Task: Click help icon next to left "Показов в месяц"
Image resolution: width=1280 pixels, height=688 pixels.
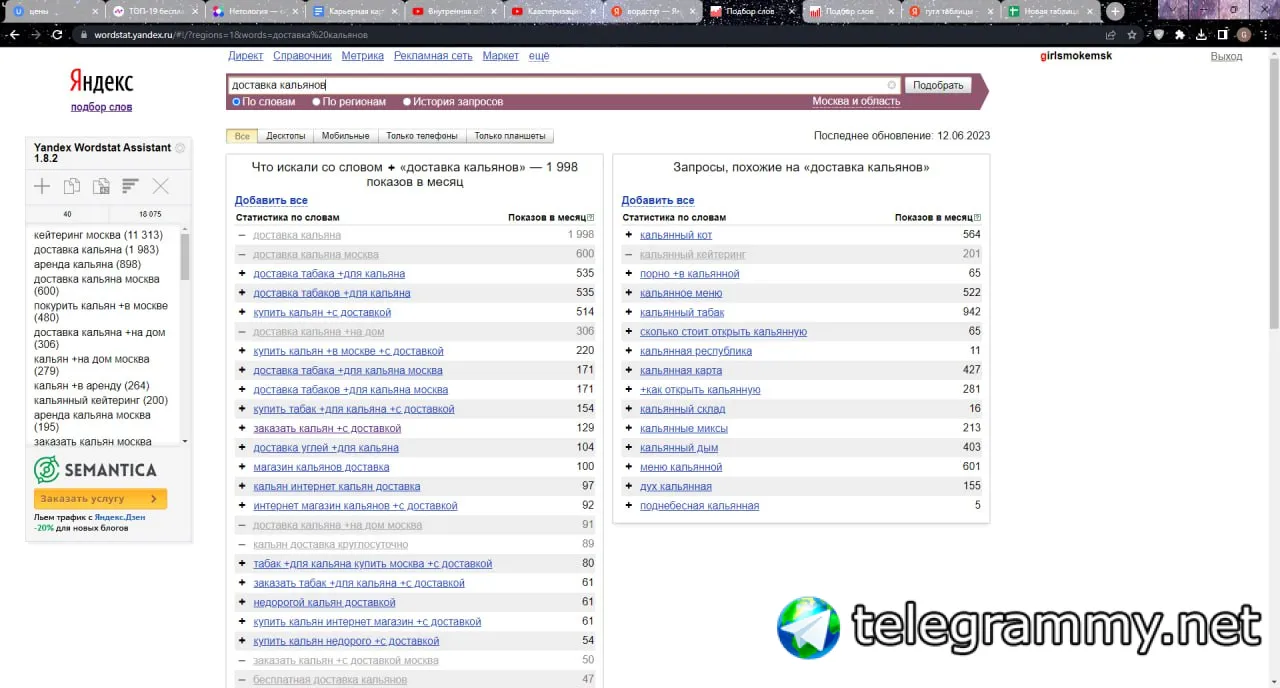Action: (x=591, y=217)
